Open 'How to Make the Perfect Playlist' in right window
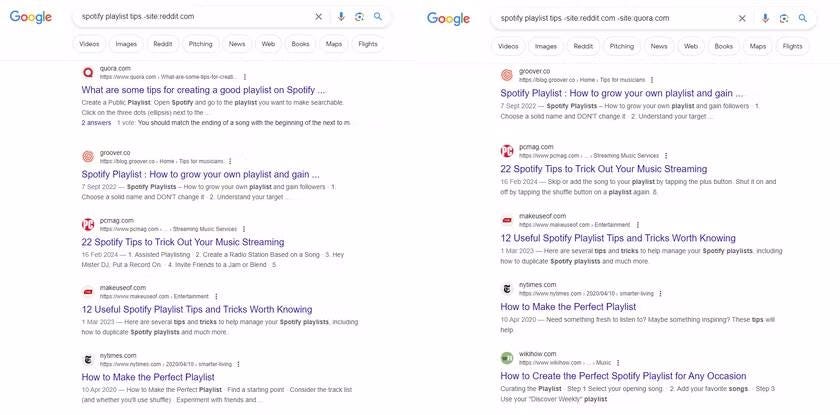 [568, 307]
